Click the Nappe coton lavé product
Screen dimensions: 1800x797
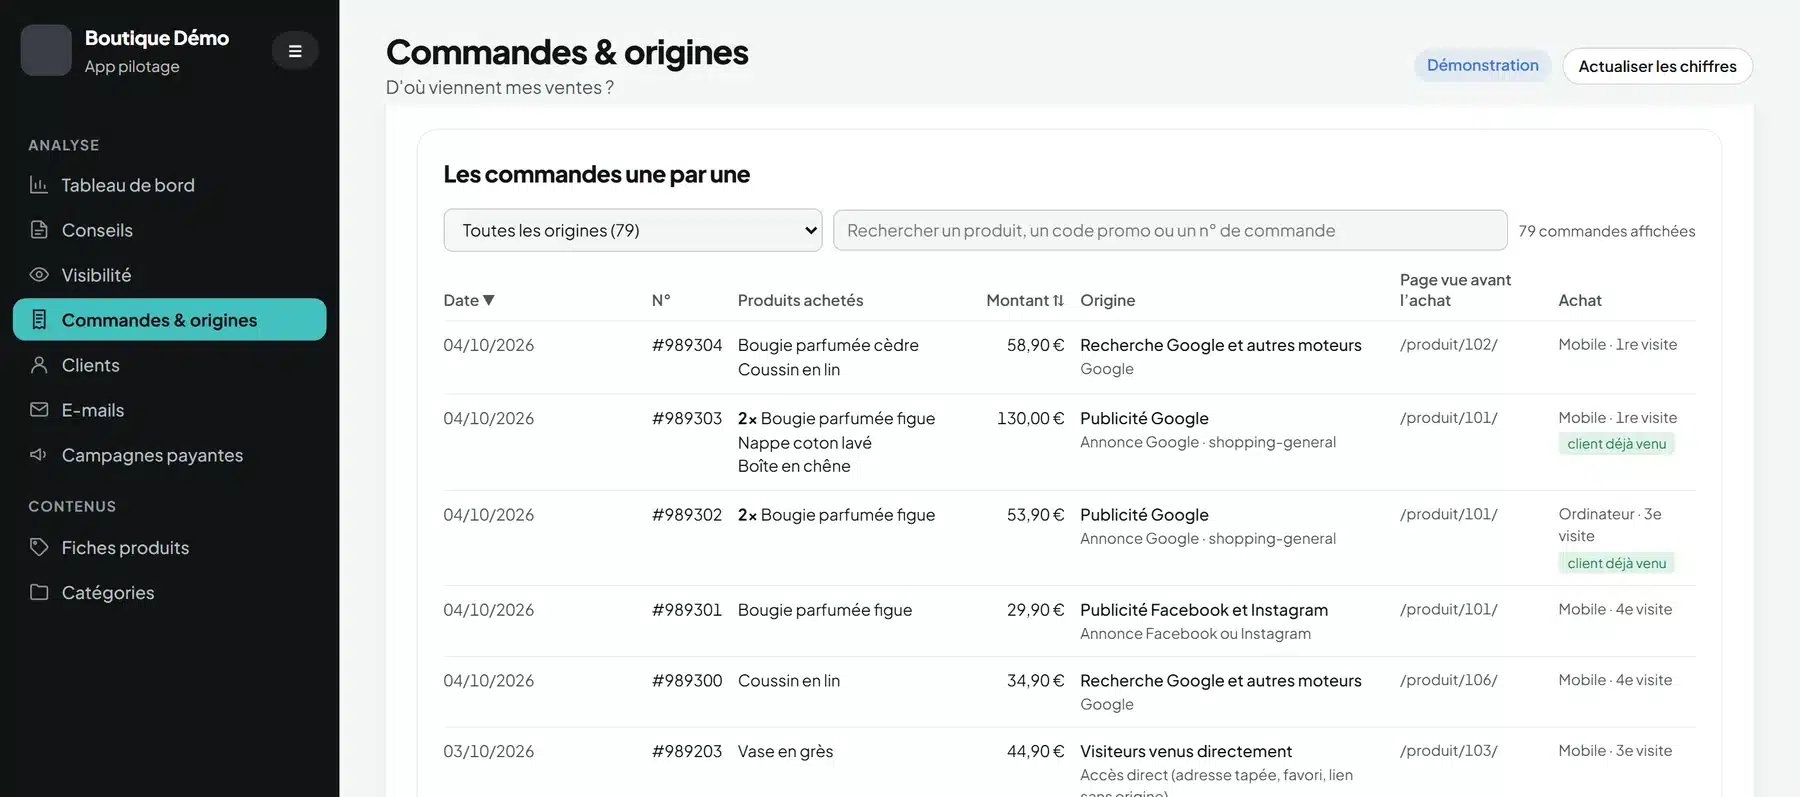[805, 443]
